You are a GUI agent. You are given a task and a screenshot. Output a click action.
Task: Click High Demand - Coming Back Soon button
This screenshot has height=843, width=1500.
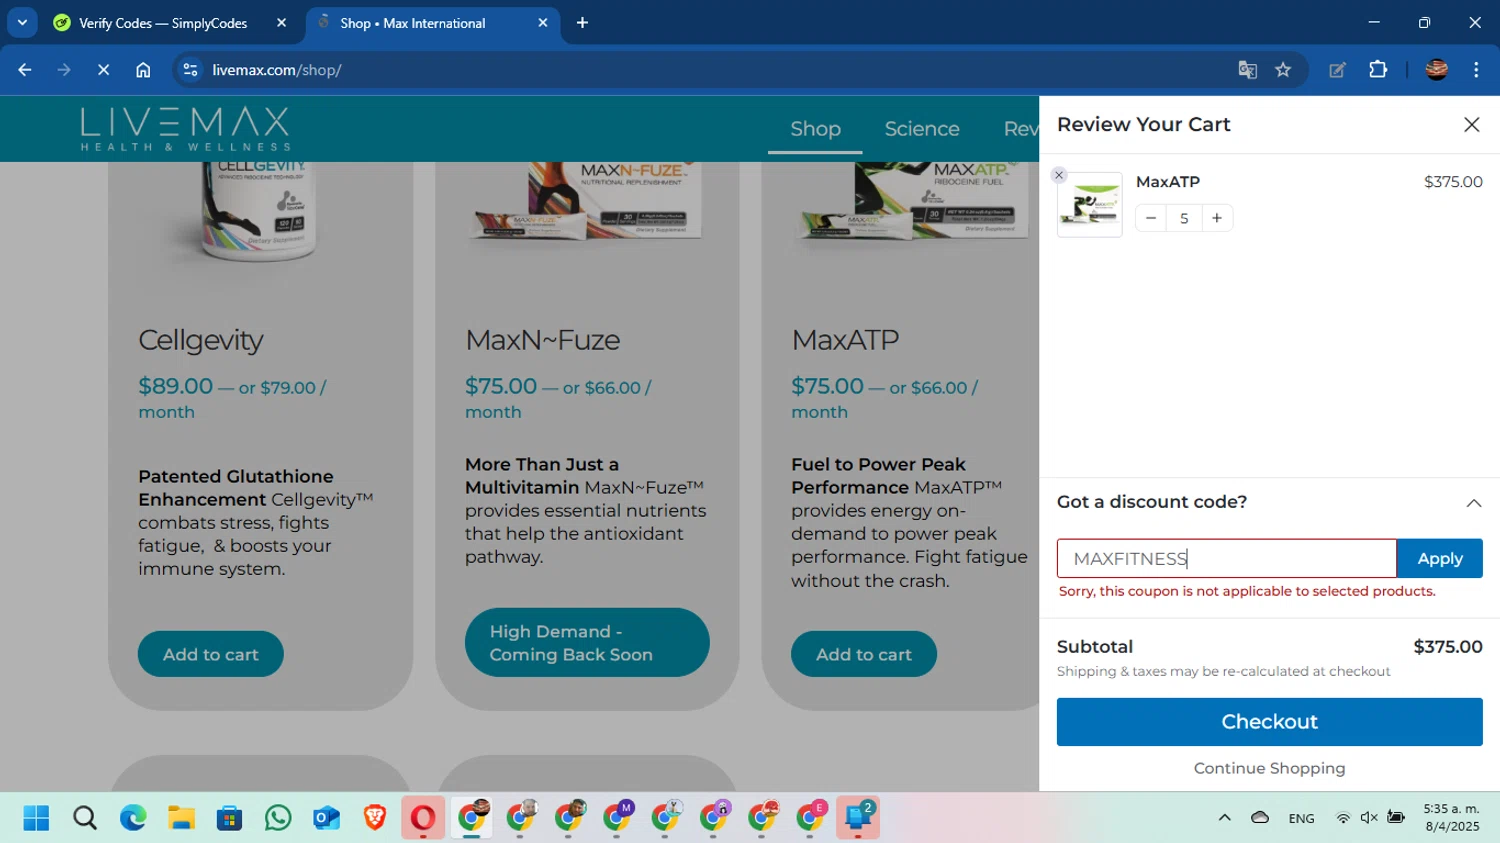(x=587, y=643)
